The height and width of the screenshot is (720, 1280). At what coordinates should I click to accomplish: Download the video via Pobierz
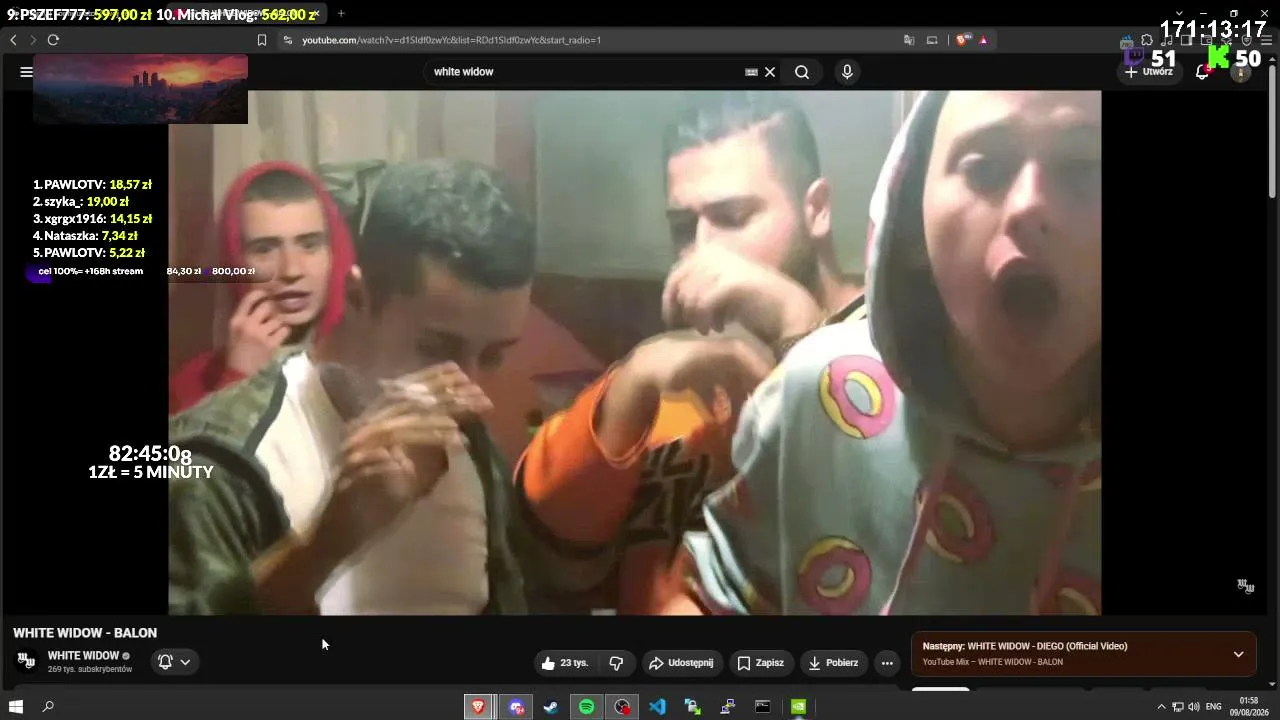833,663
